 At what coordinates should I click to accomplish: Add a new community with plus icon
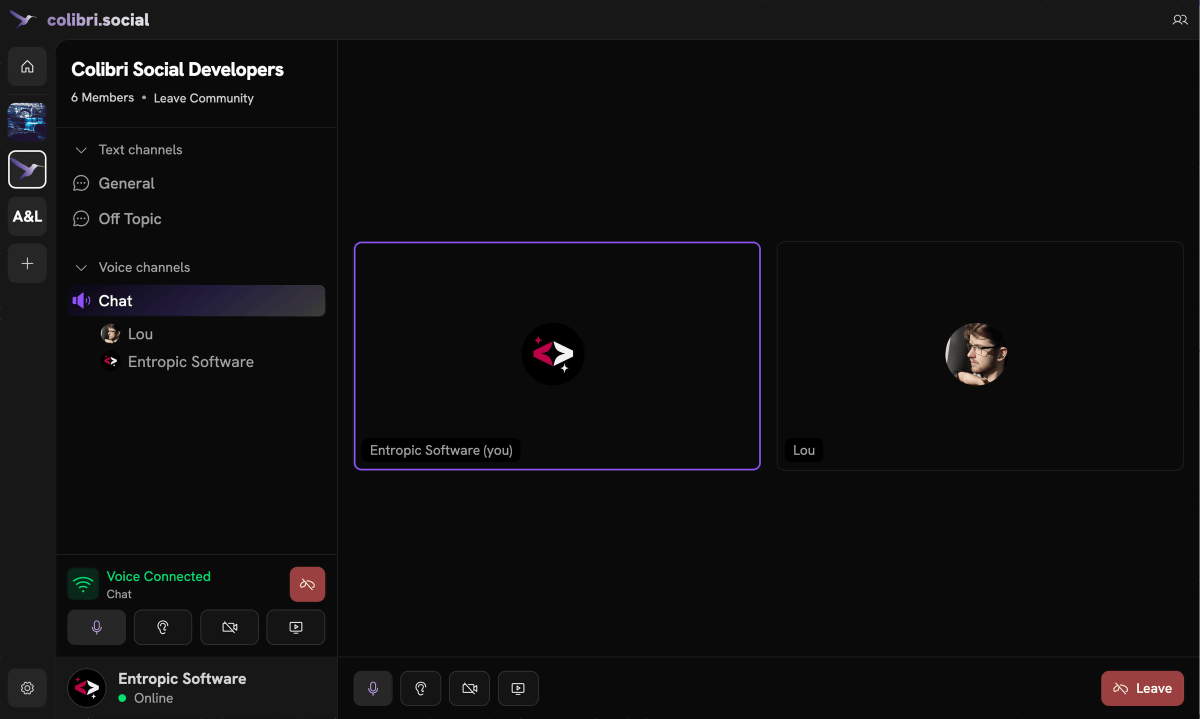[x=27, y=264]
